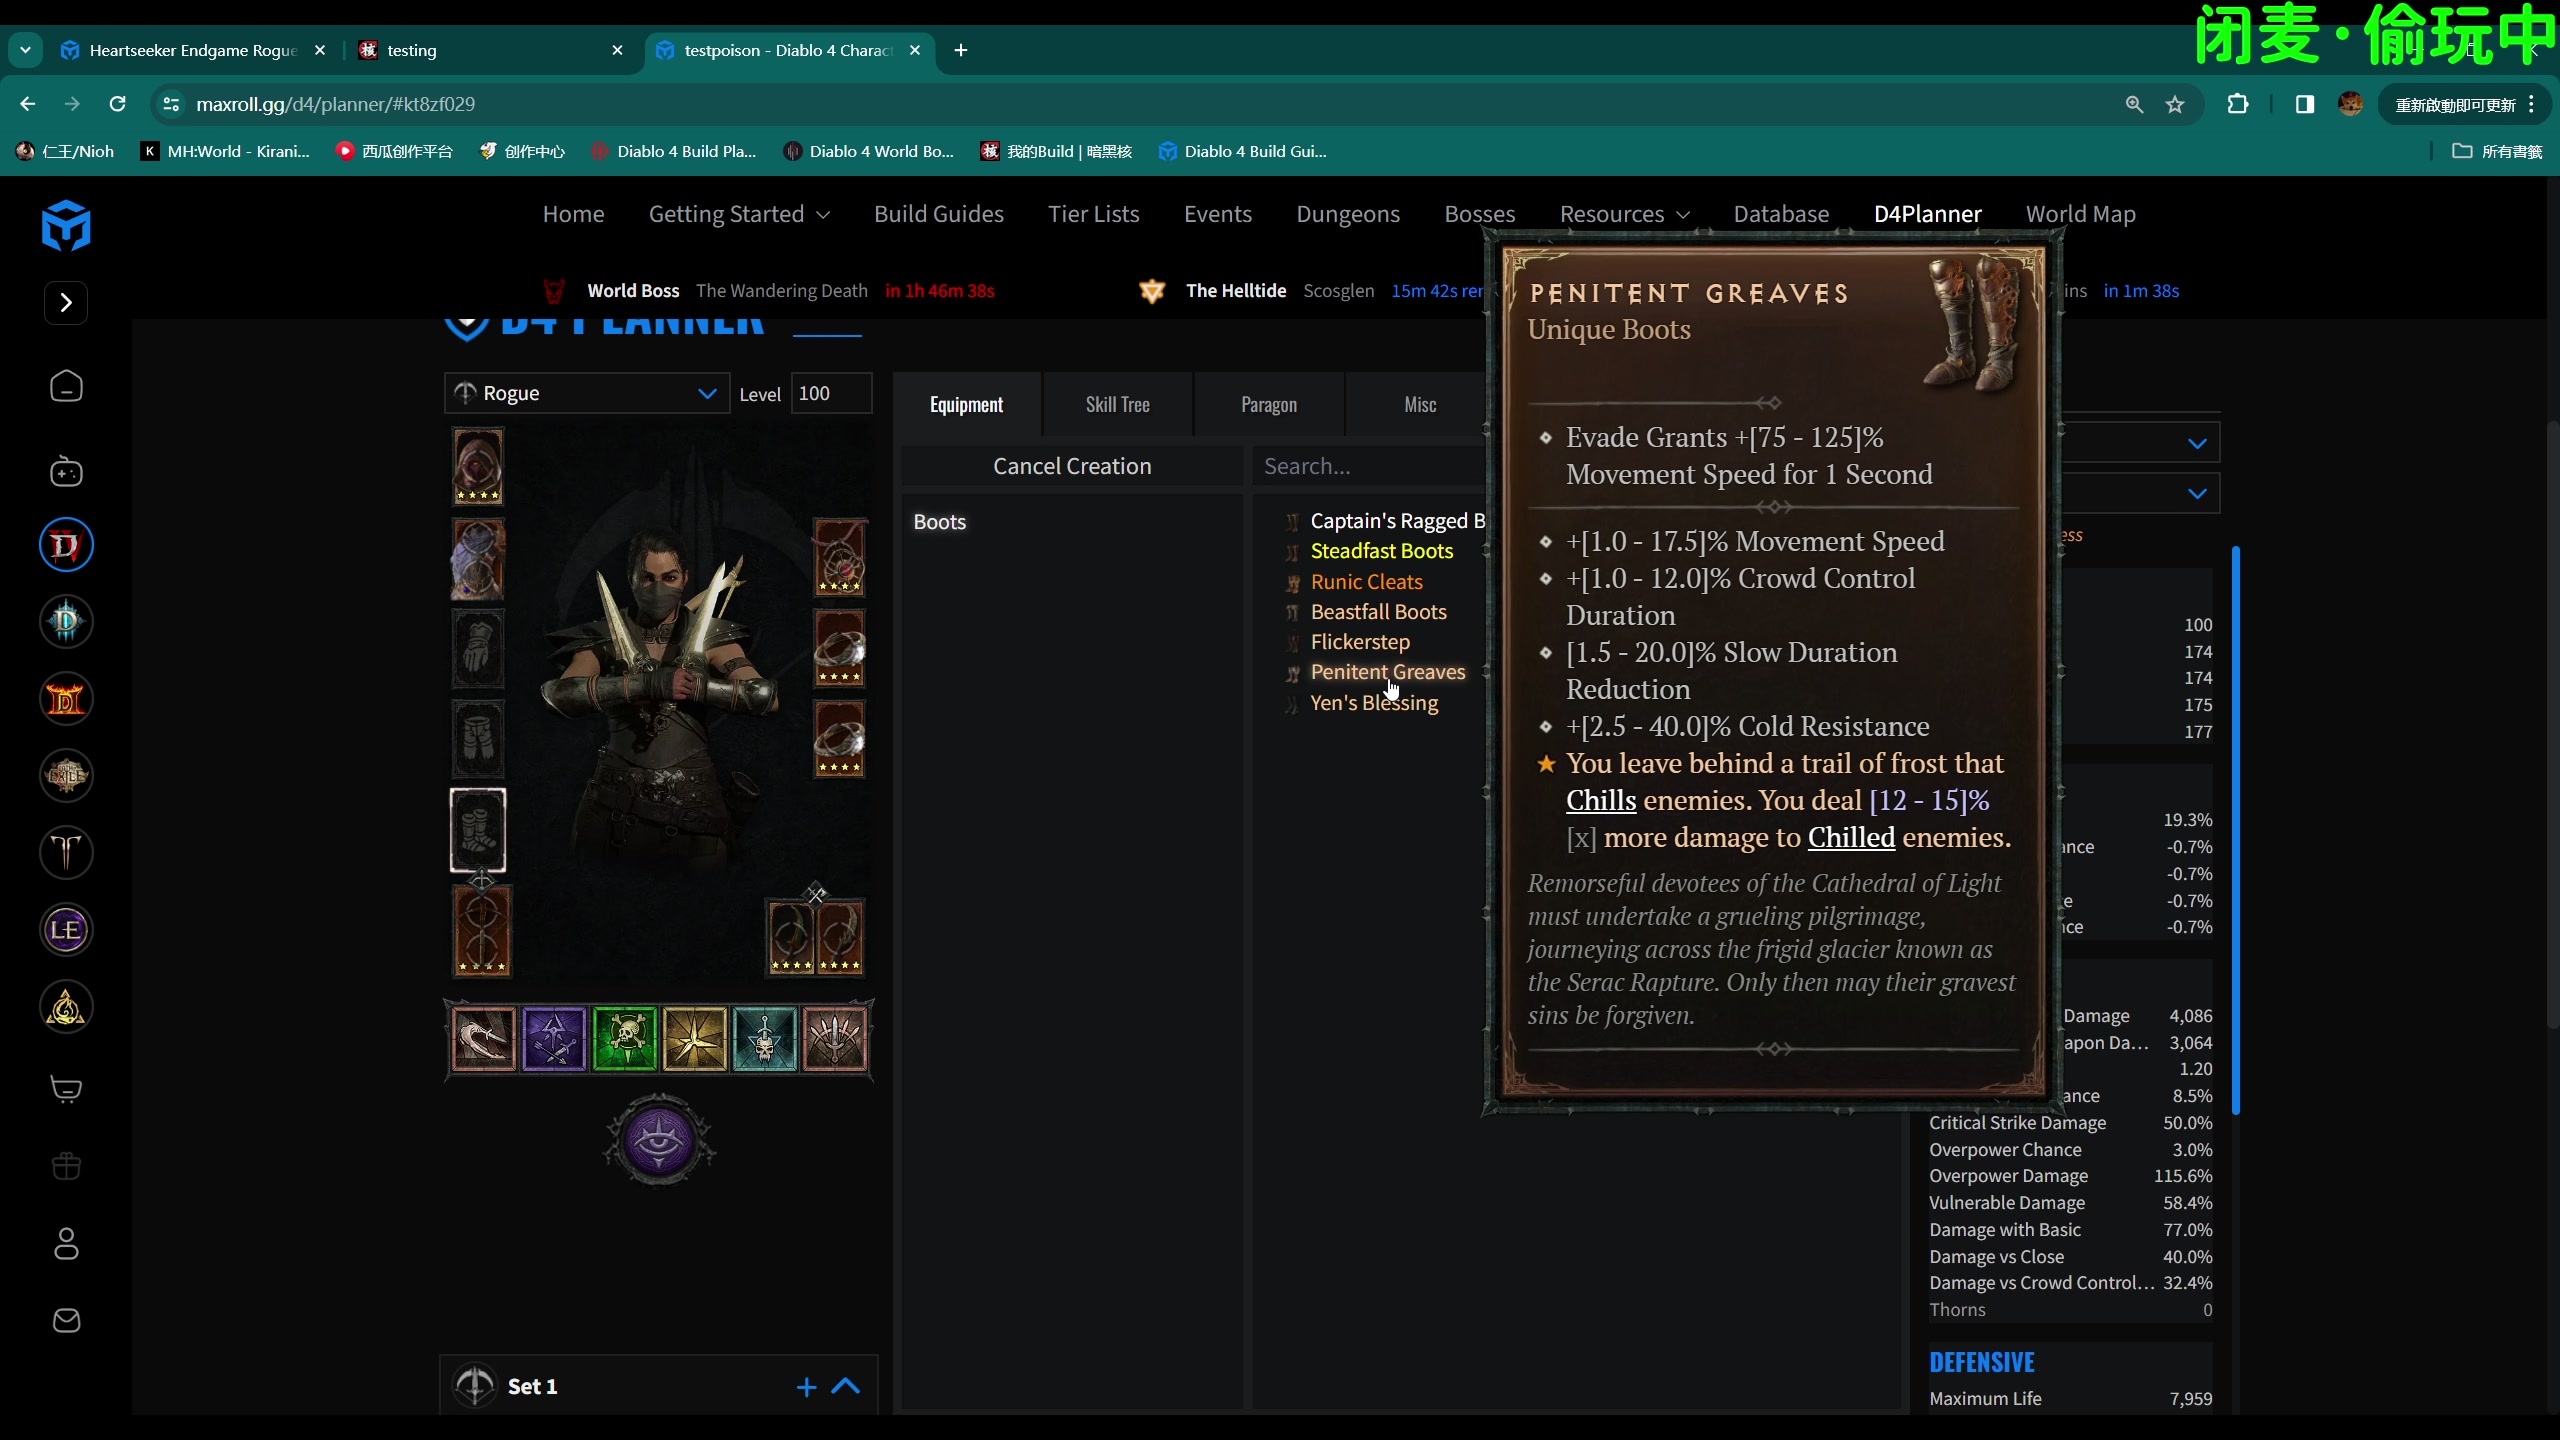This screenshot has width=2560, height=1440.
Task: Click the green poison skull skill icon
Action: point(625,1040)
